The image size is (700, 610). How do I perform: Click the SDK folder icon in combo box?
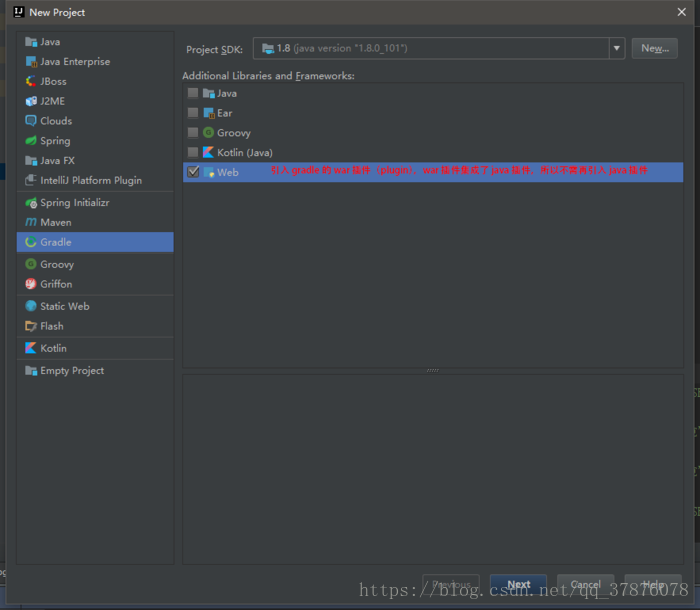pyautogui.click(x=268, y=49)
